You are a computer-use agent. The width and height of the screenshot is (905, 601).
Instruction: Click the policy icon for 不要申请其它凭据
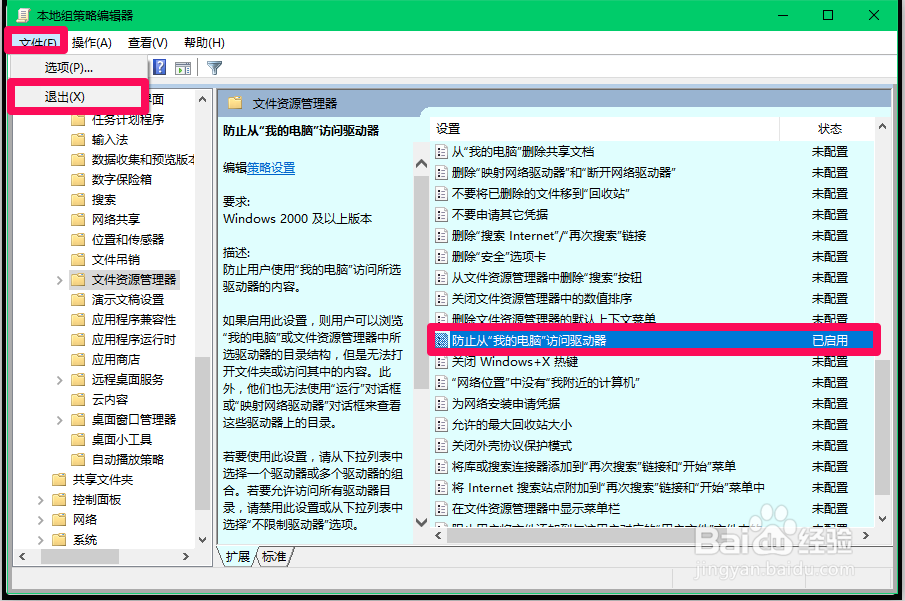(442, 215)
